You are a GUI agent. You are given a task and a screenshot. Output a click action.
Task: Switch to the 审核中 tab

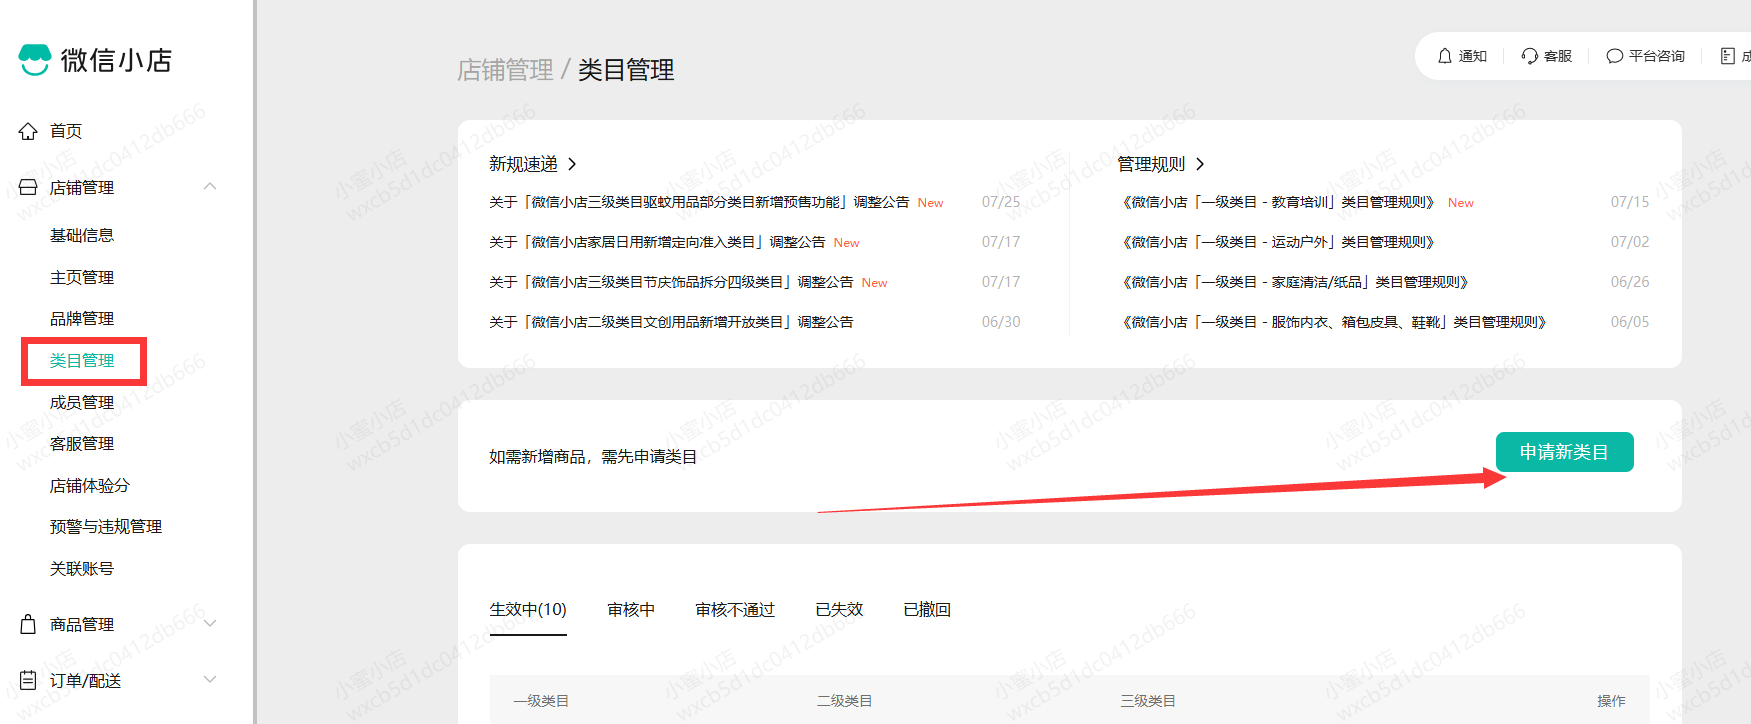631,610
